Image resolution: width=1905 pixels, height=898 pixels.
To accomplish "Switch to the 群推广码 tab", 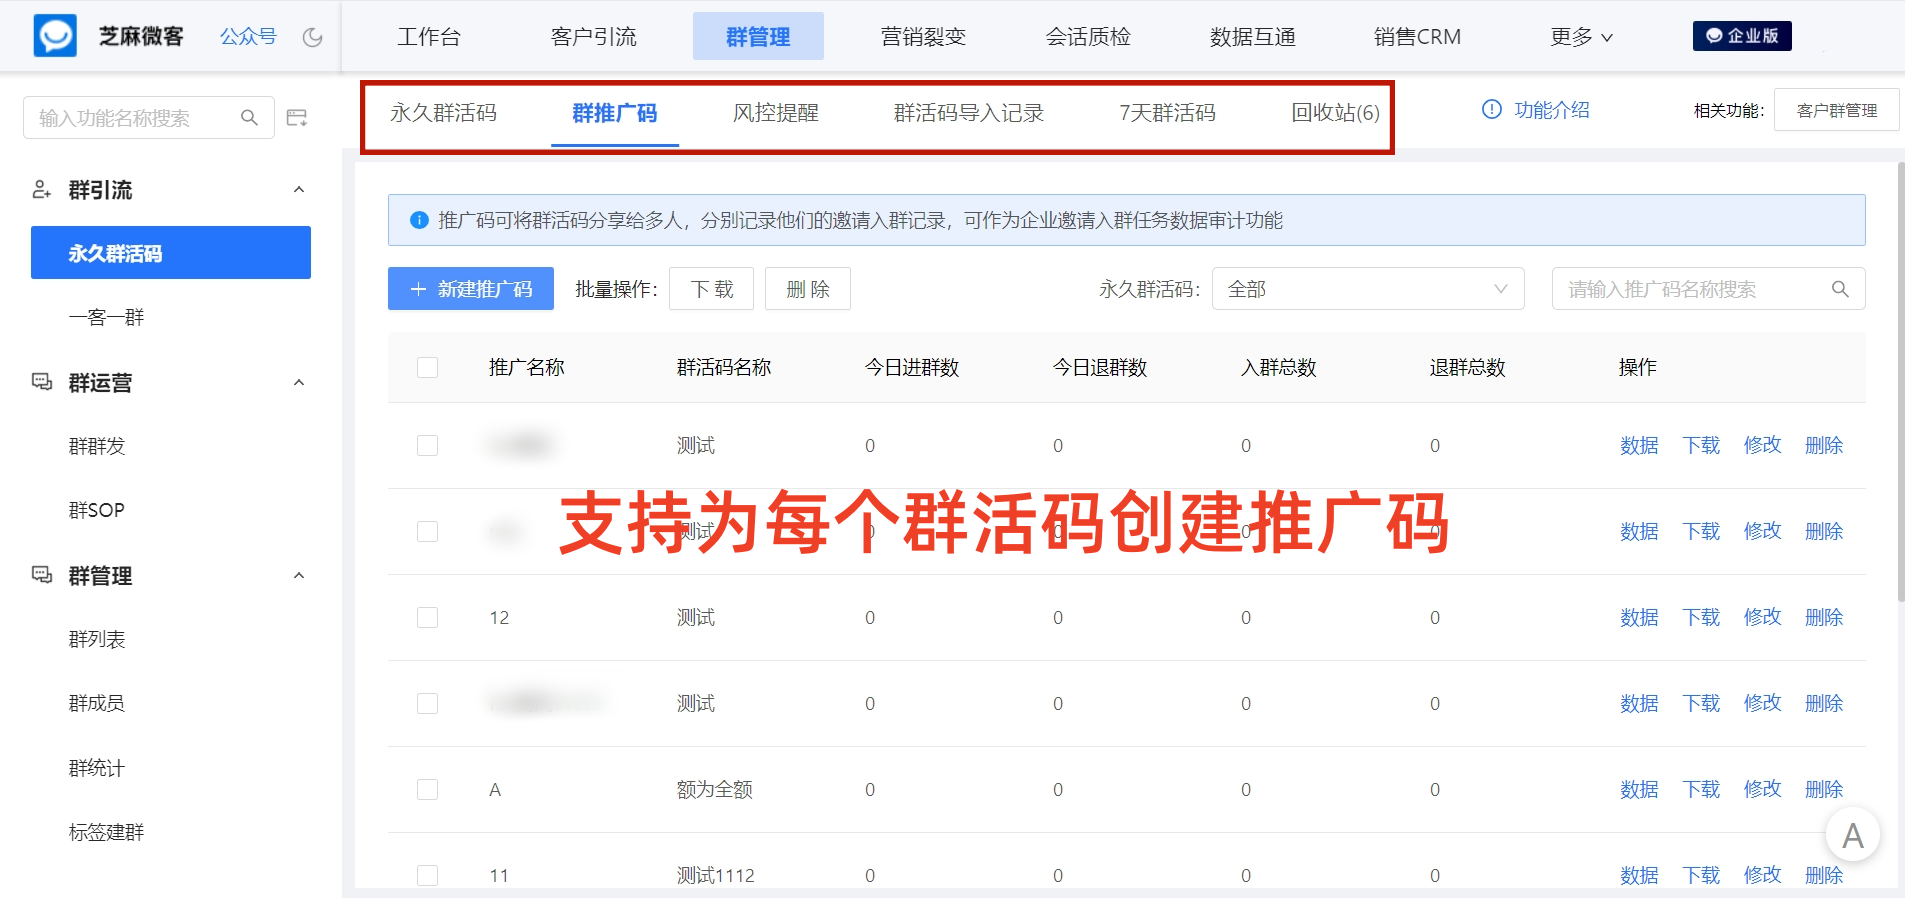I will point(615,113).
